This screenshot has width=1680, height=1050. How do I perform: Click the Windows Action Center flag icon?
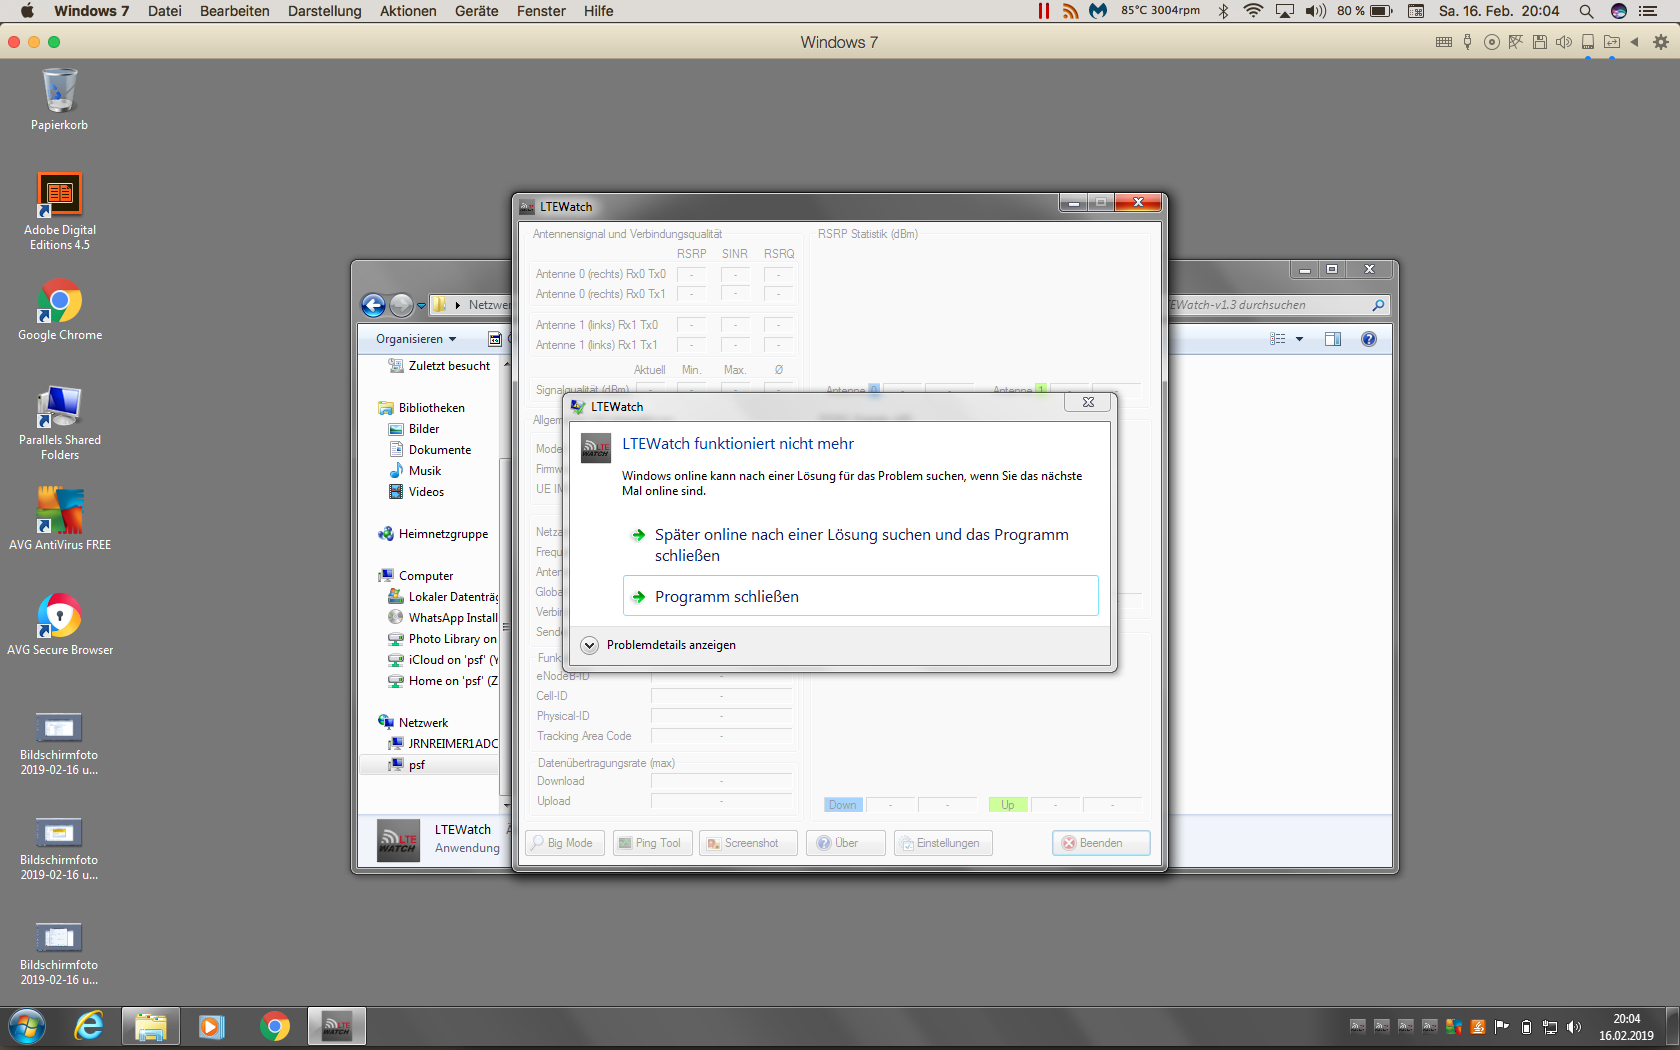point(1502,1027)
